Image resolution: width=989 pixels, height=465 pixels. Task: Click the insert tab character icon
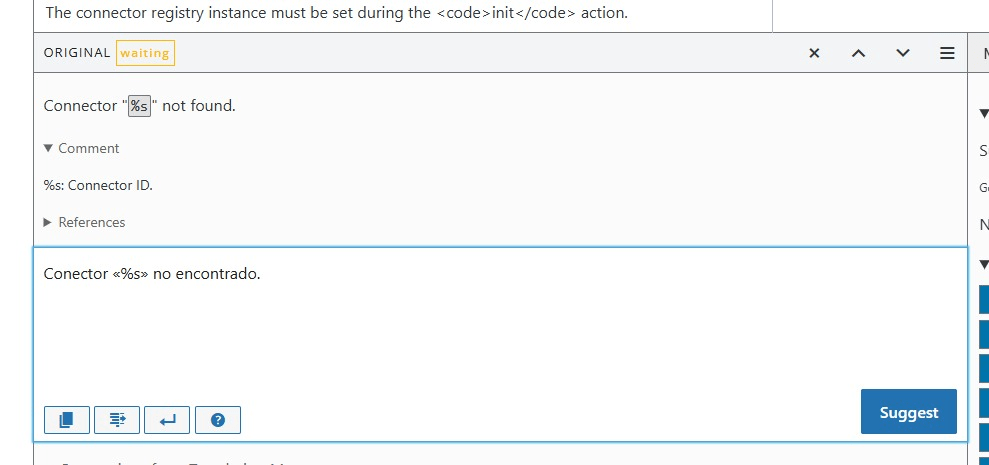coord(117,420)
